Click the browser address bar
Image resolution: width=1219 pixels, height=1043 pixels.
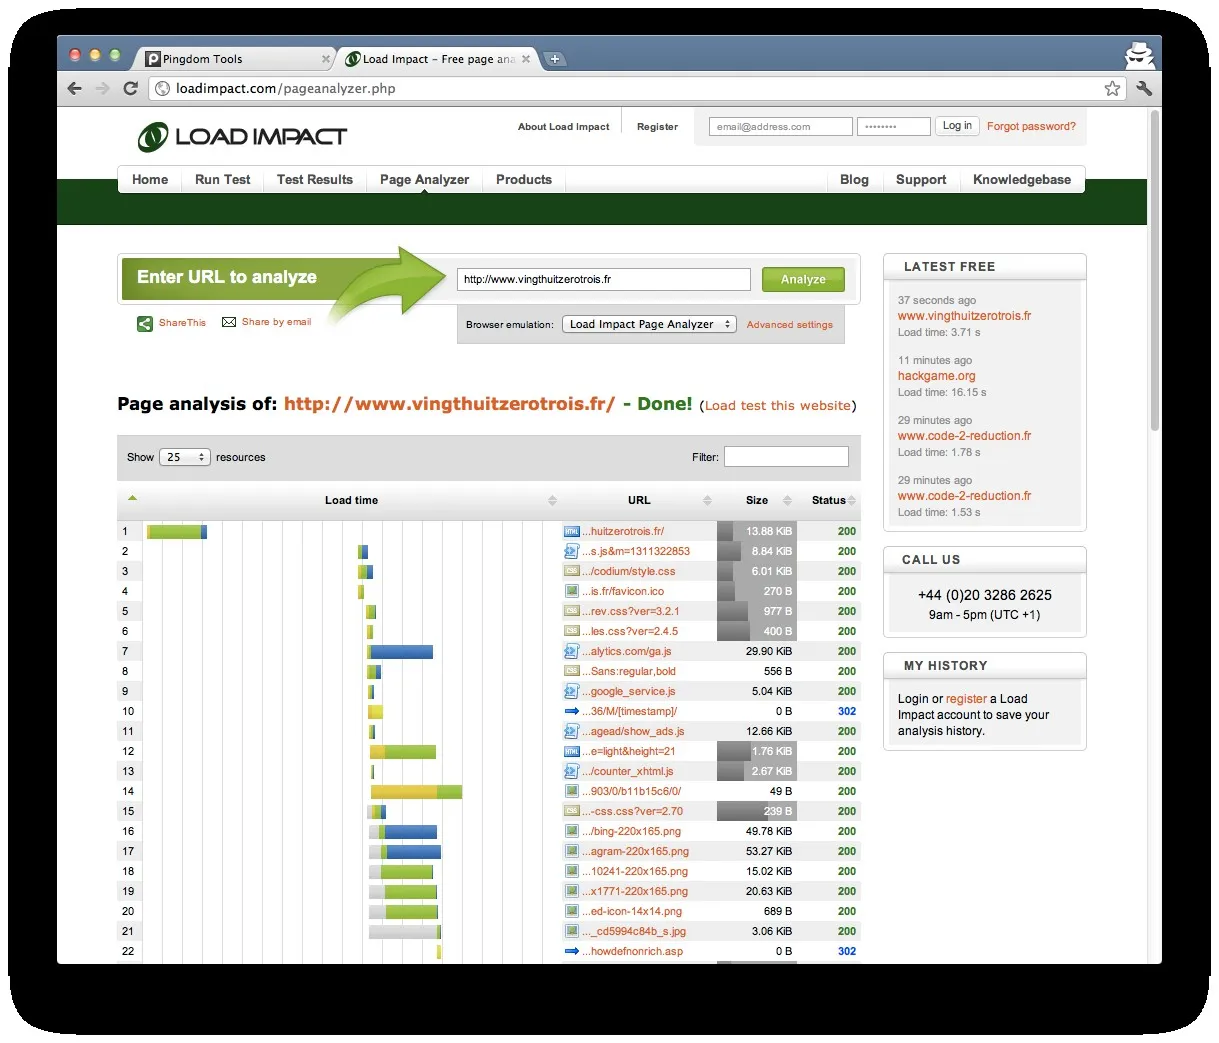click(x=638, y=88)
